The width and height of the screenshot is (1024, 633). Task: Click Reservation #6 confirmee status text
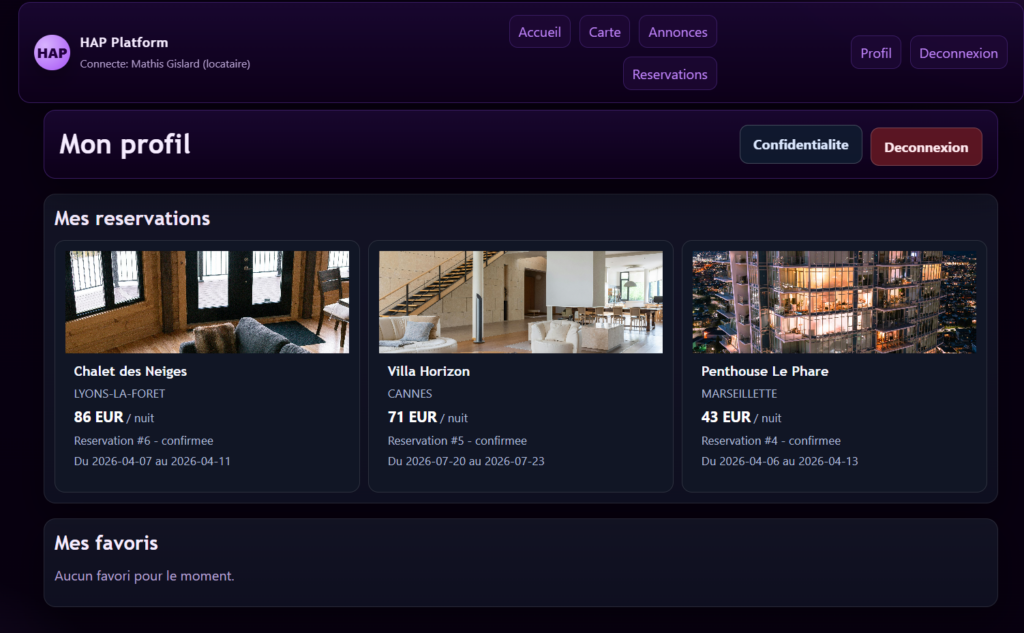click(x=143, y=441)
